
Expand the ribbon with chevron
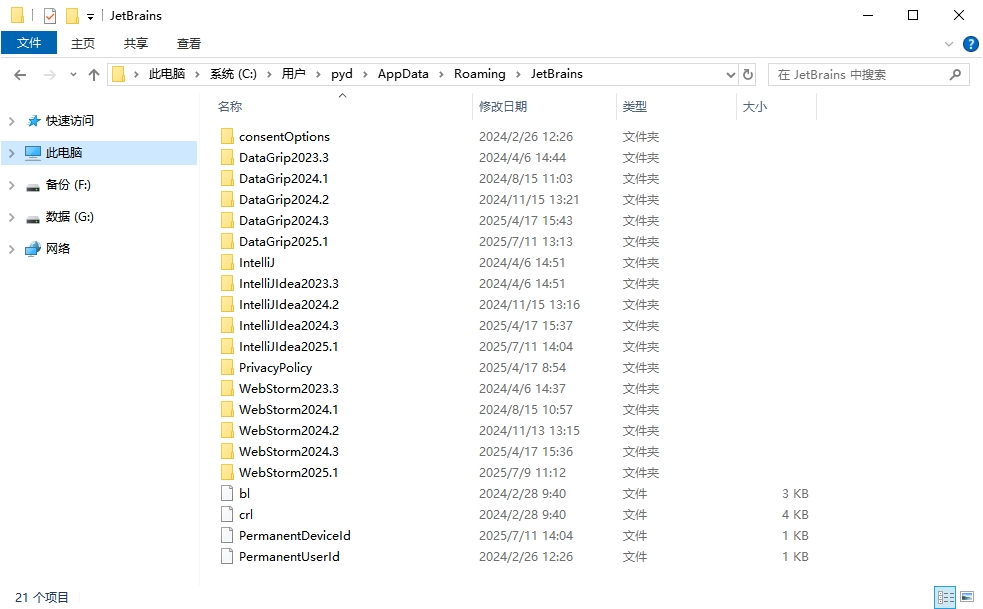[x=949, y=44]
